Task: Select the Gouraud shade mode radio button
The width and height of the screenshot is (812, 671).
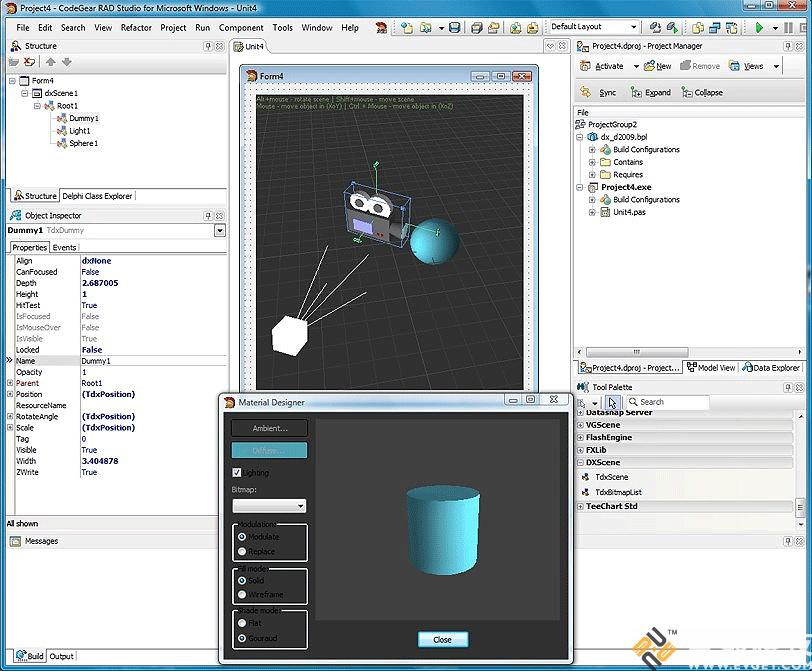Action: click(242, 638)
